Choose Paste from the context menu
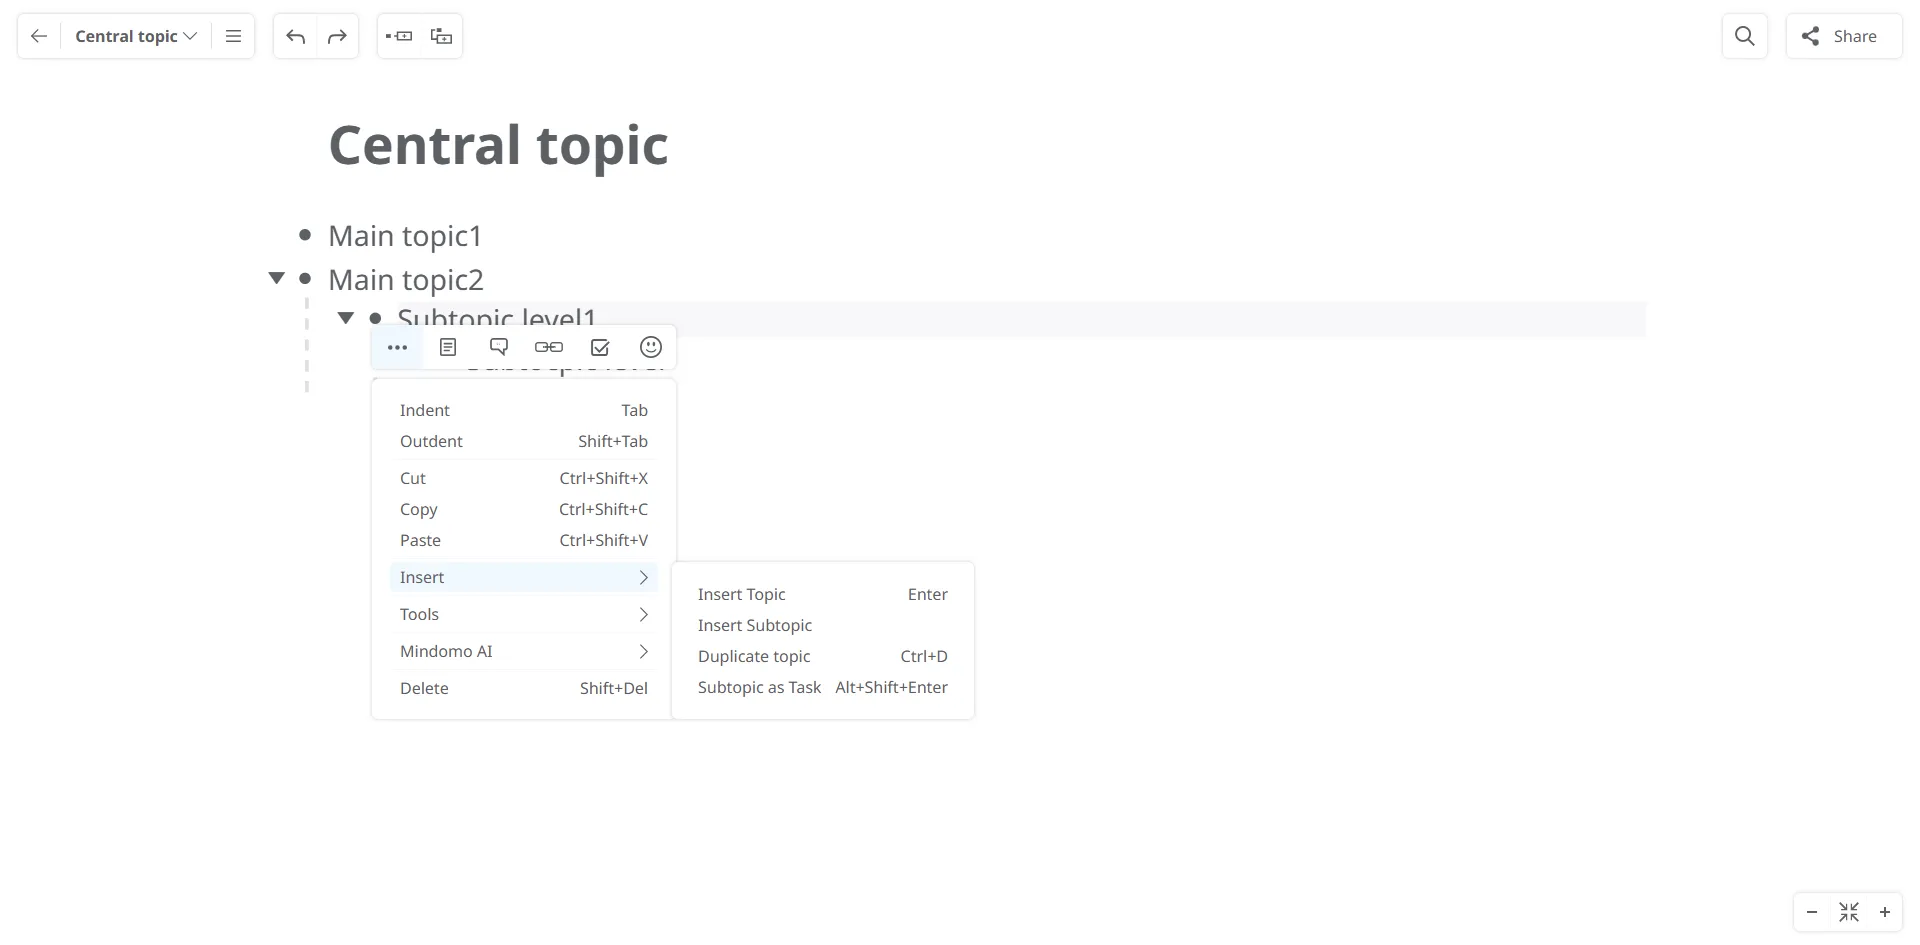The image size is (1920, 945). coord(523,540)
